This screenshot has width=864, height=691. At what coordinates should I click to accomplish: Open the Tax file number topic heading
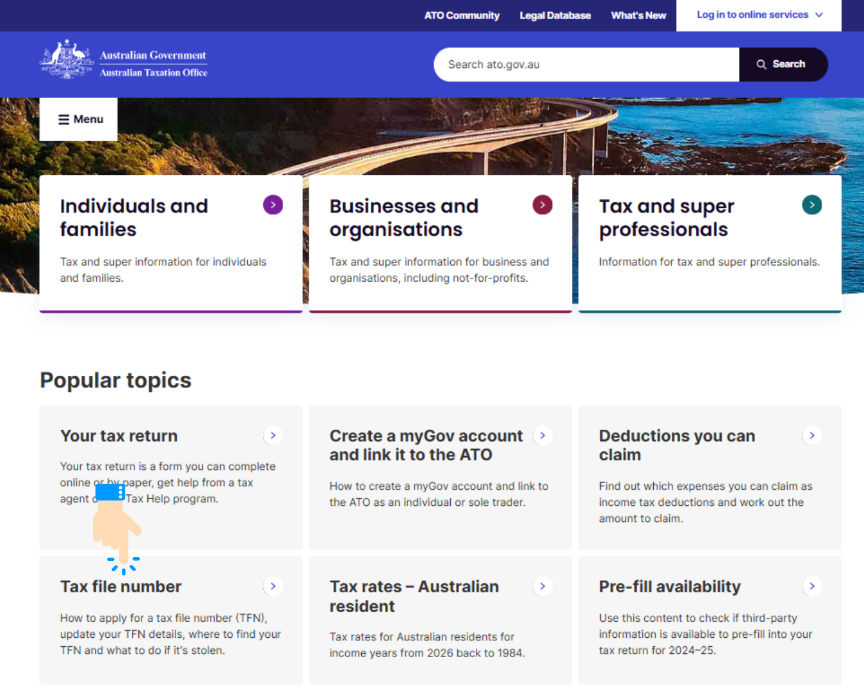coord(121,587)
